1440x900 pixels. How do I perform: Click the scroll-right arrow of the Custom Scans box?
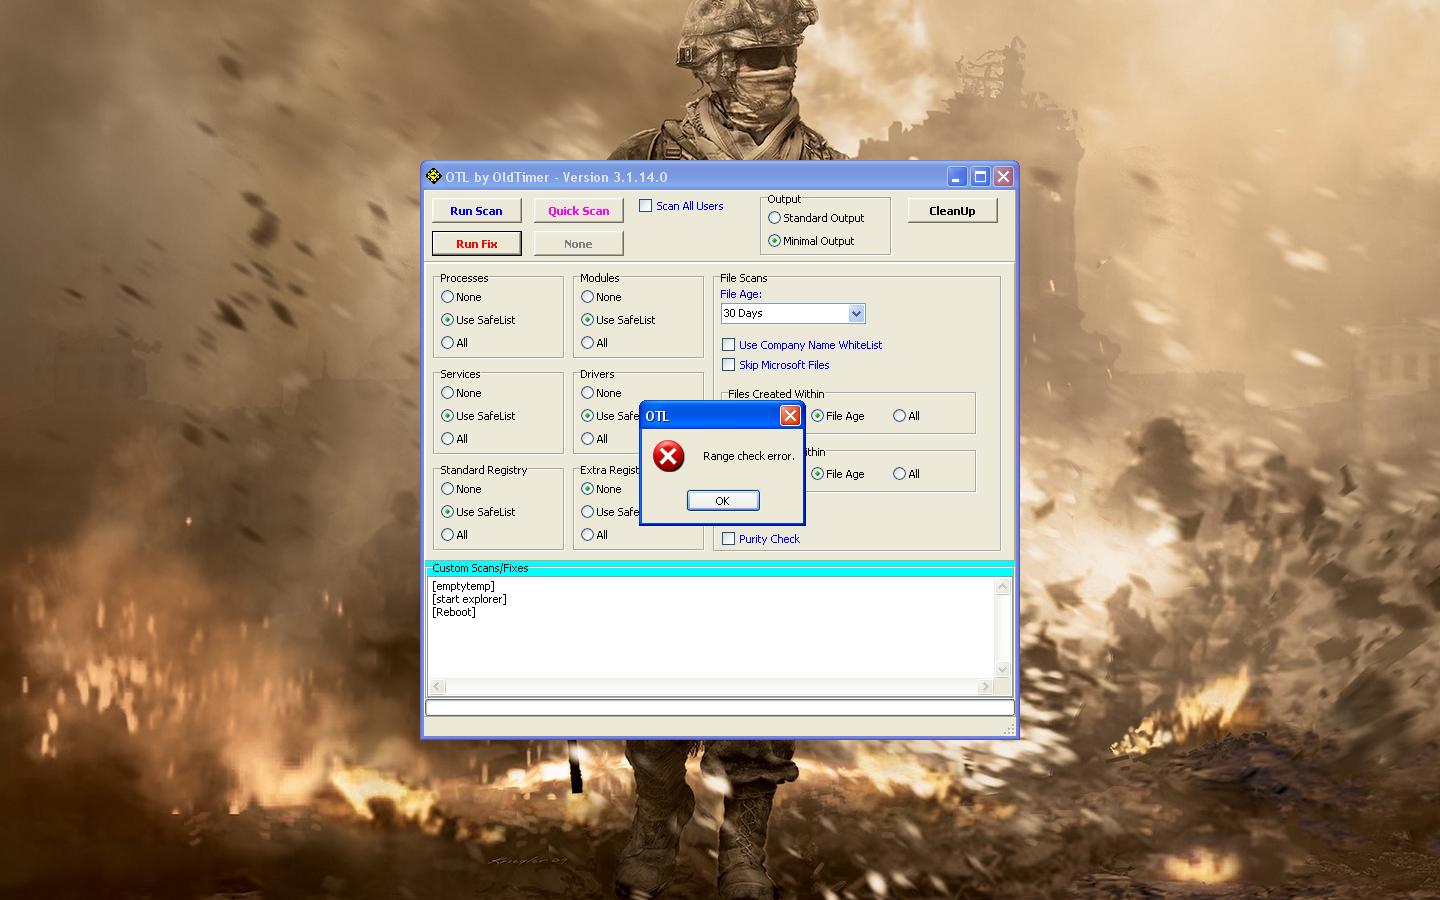coord(985,687)
